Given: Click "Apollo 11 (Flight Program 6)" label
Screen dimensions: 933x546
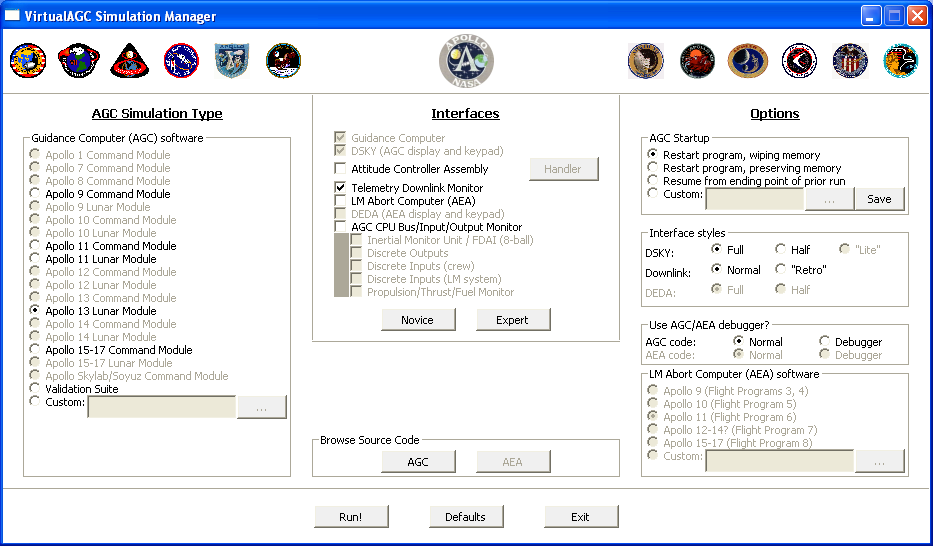Looking at the screenshot, I should [730, 417].
